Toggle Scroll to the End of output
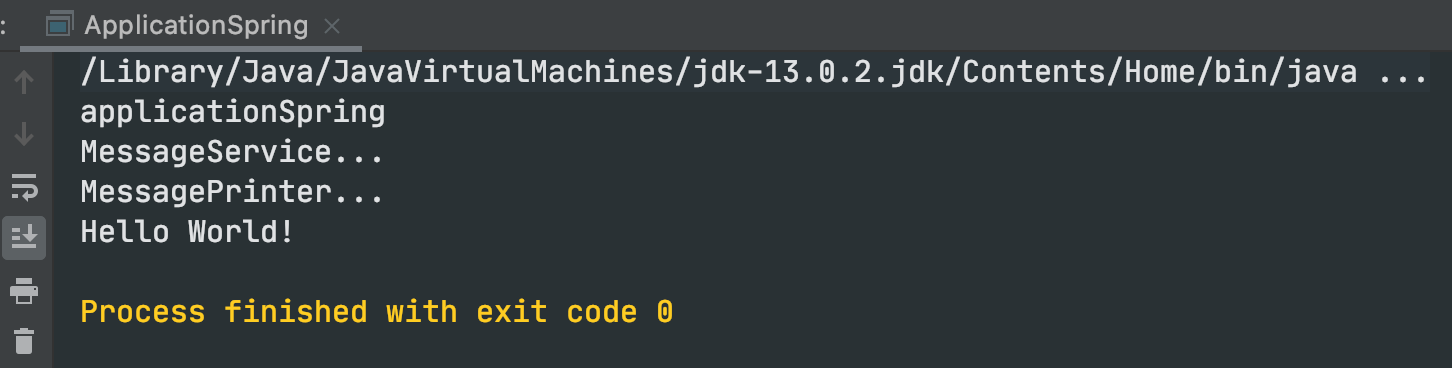The height and width of the screenshot is (368, 1452). tap(25, 237)
